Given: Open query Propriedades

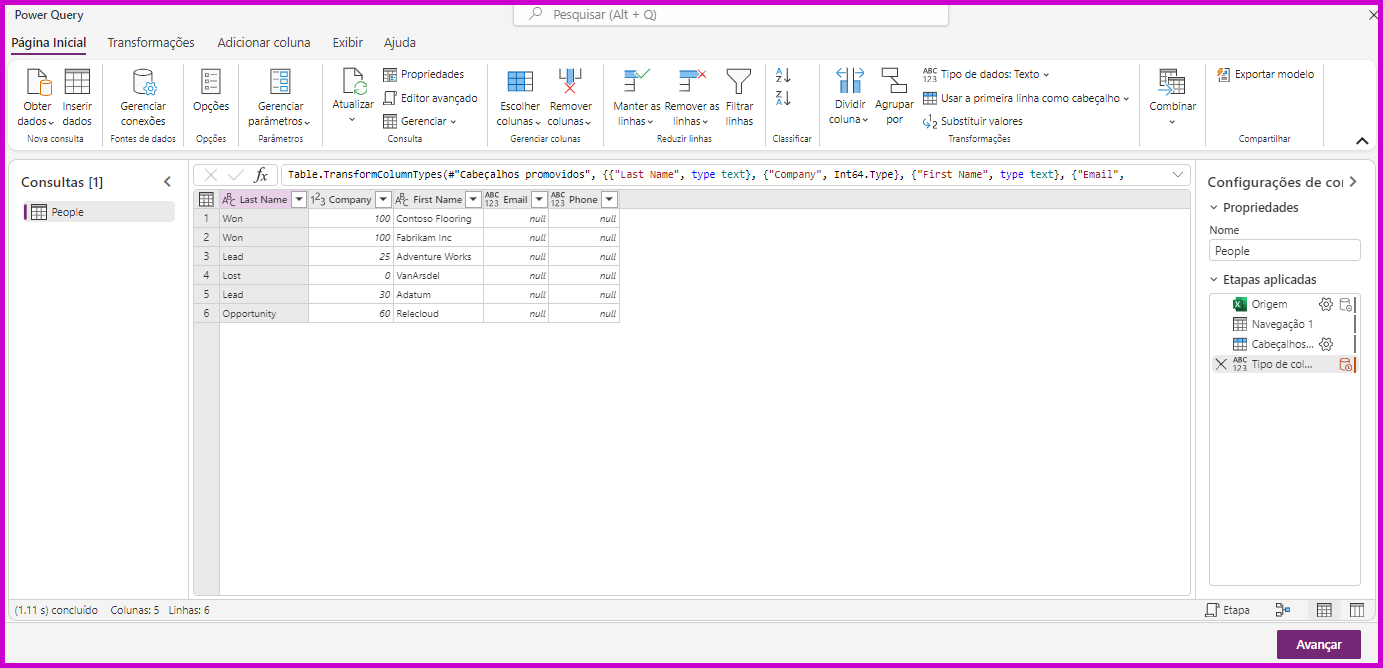Looking at the screenshot, I should click(424, 74).
